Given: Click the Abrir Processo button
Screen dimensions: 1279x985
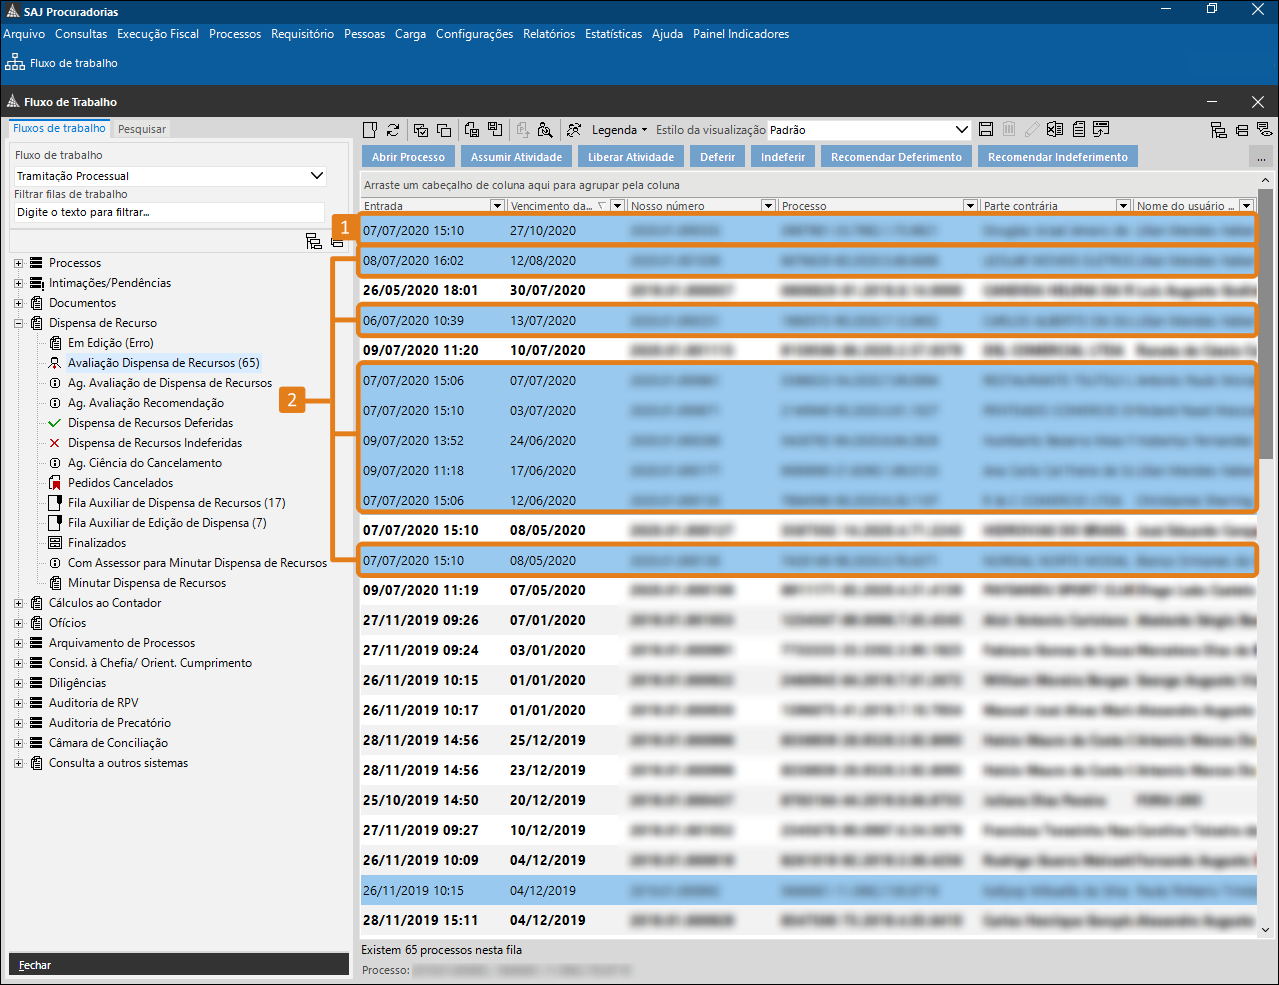Looking at the screenshot, I should point(408,157).
